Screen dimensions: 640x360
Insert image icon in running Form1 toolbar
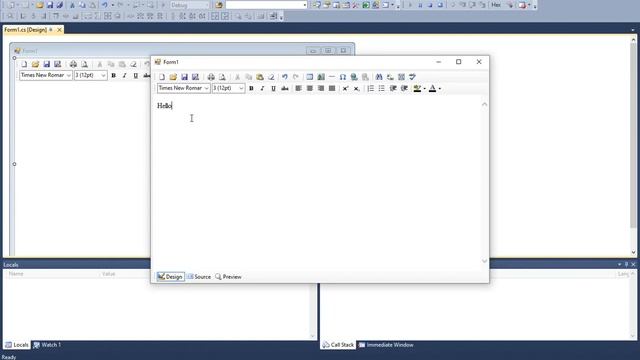coord(321,77)
